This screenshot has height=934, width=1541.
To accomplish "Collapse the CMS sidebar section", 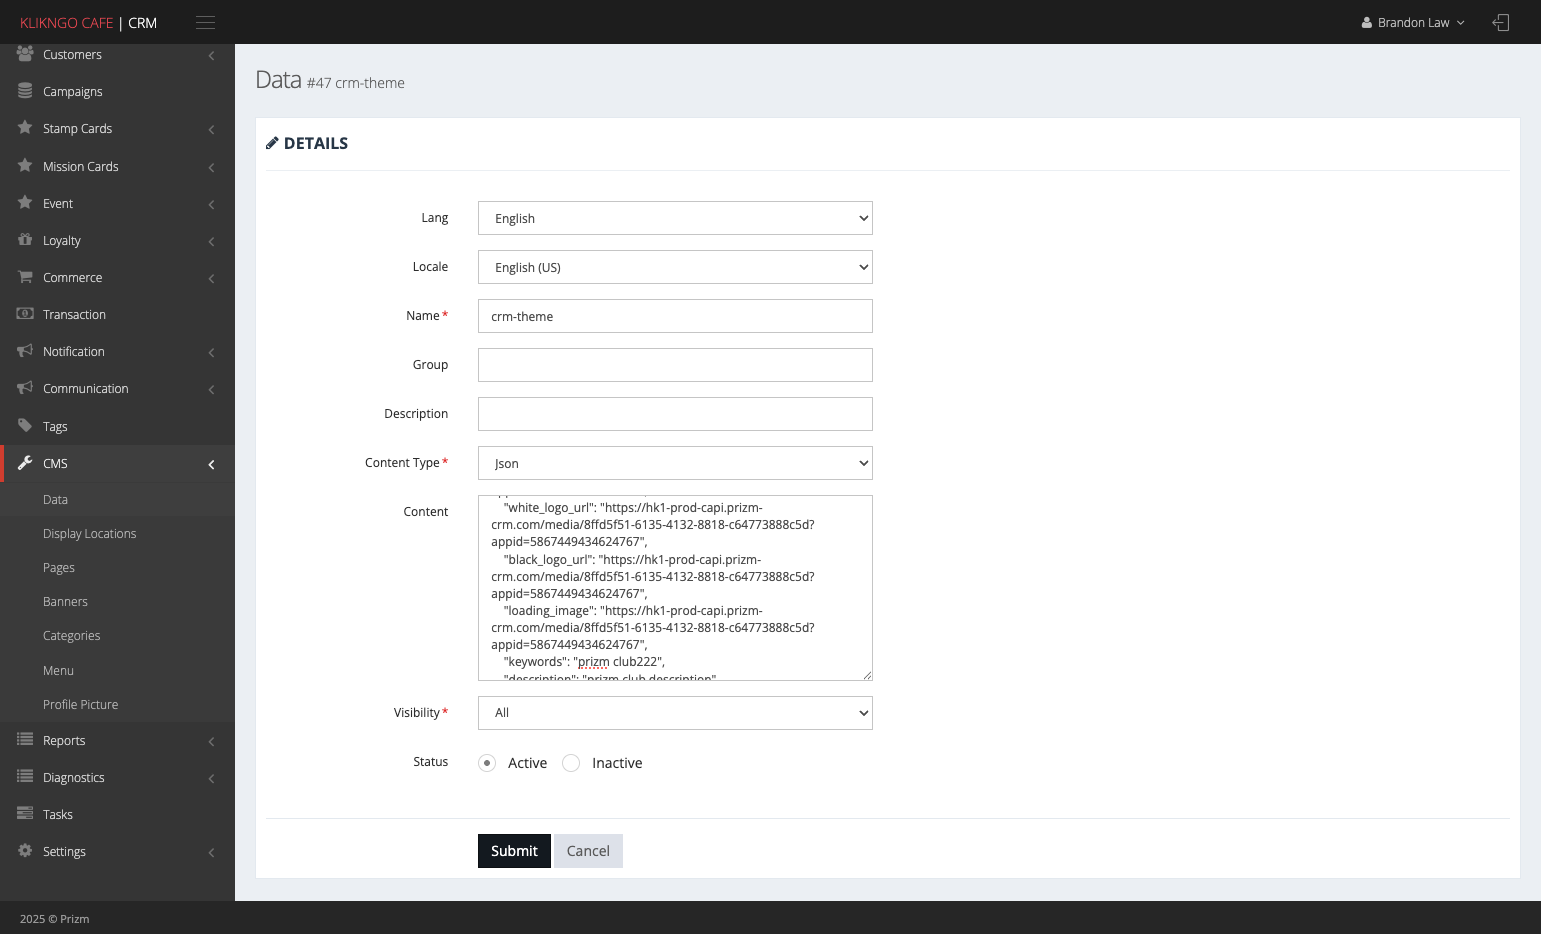I will (x=118, y=463).
